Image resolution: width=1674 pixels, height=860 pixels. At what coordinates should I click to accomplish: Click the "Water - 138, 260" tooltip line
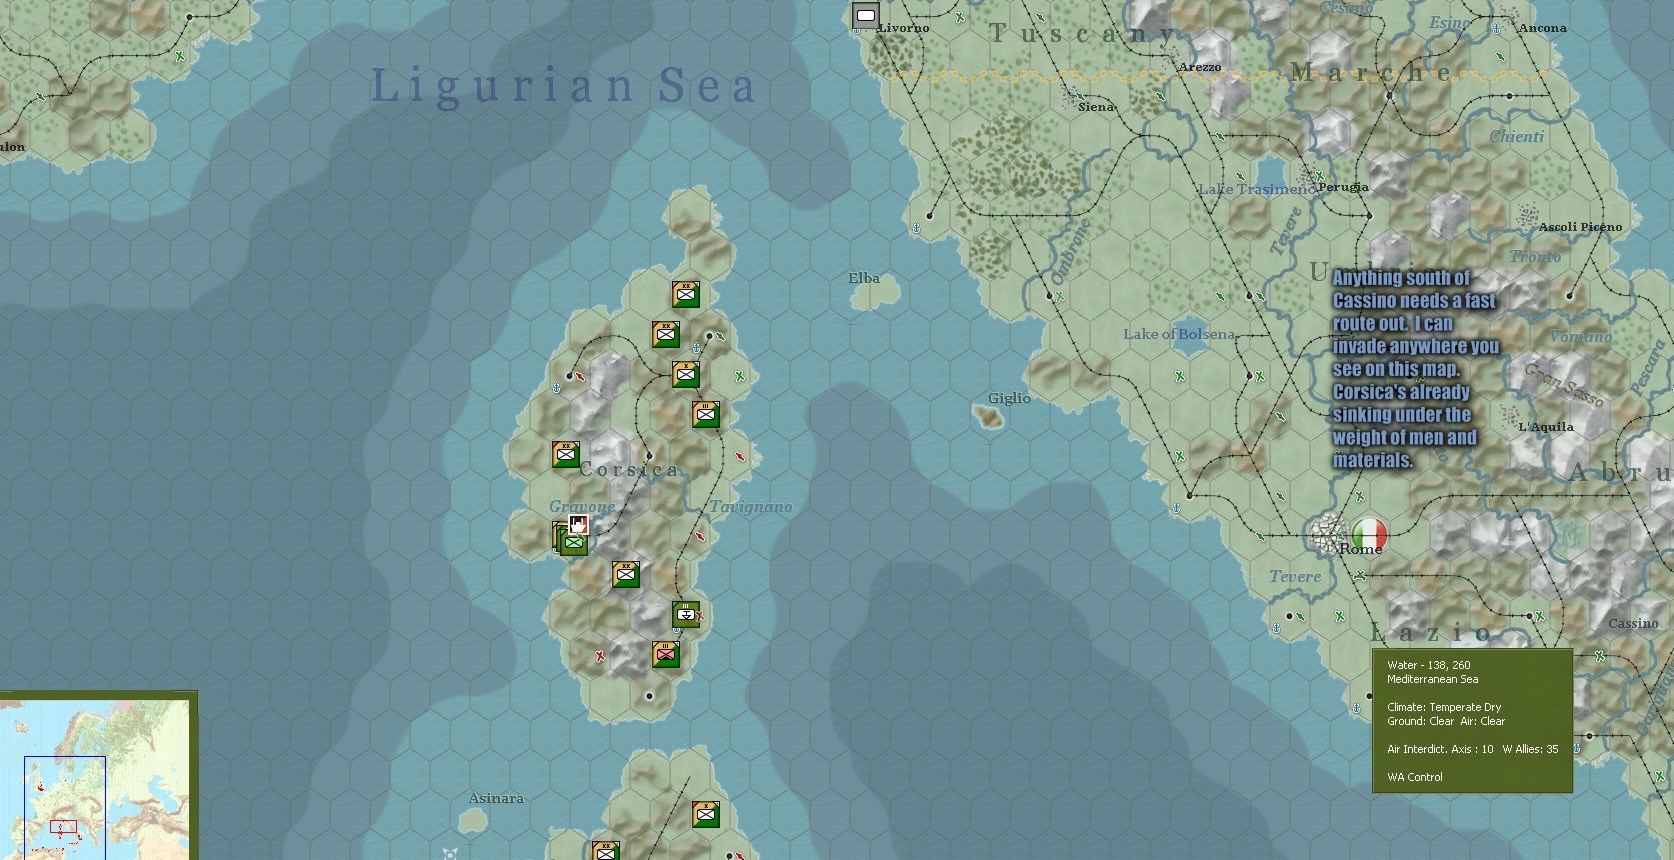[x=1429, y=665]
